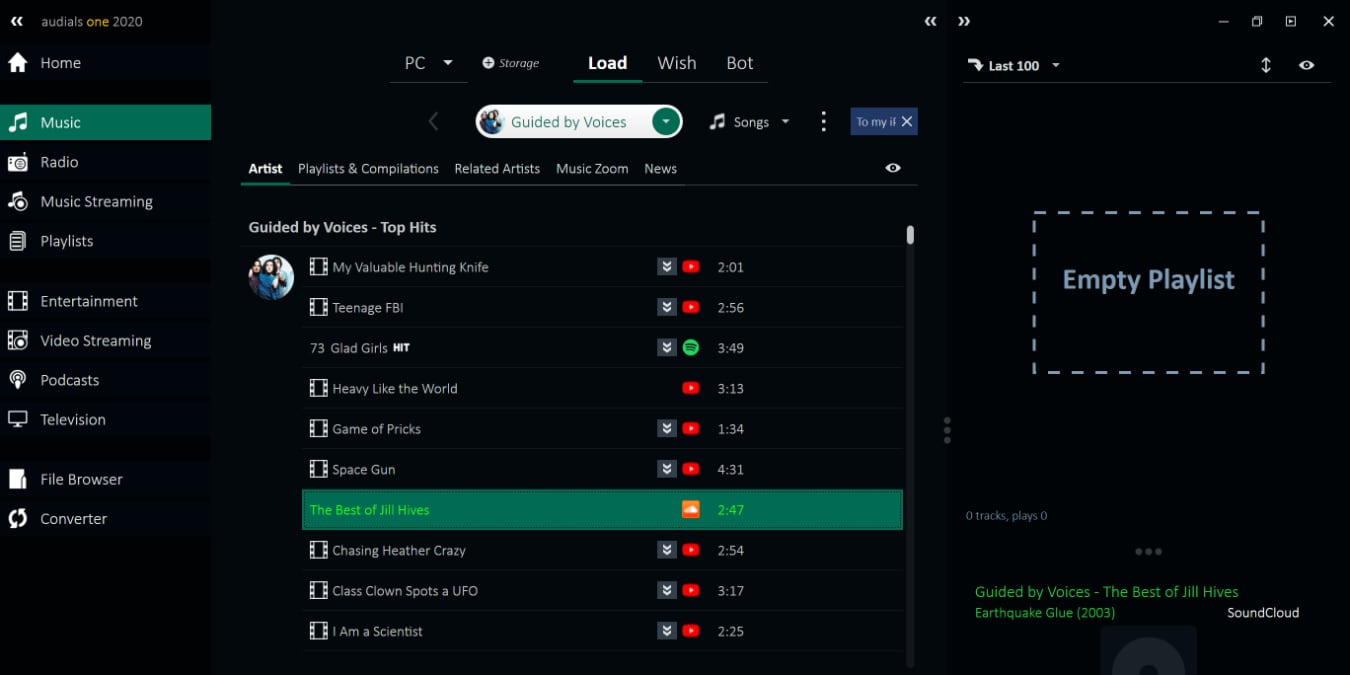
Task: Toggle the playlist panel view eye icon
Action: click(1306, 65)
